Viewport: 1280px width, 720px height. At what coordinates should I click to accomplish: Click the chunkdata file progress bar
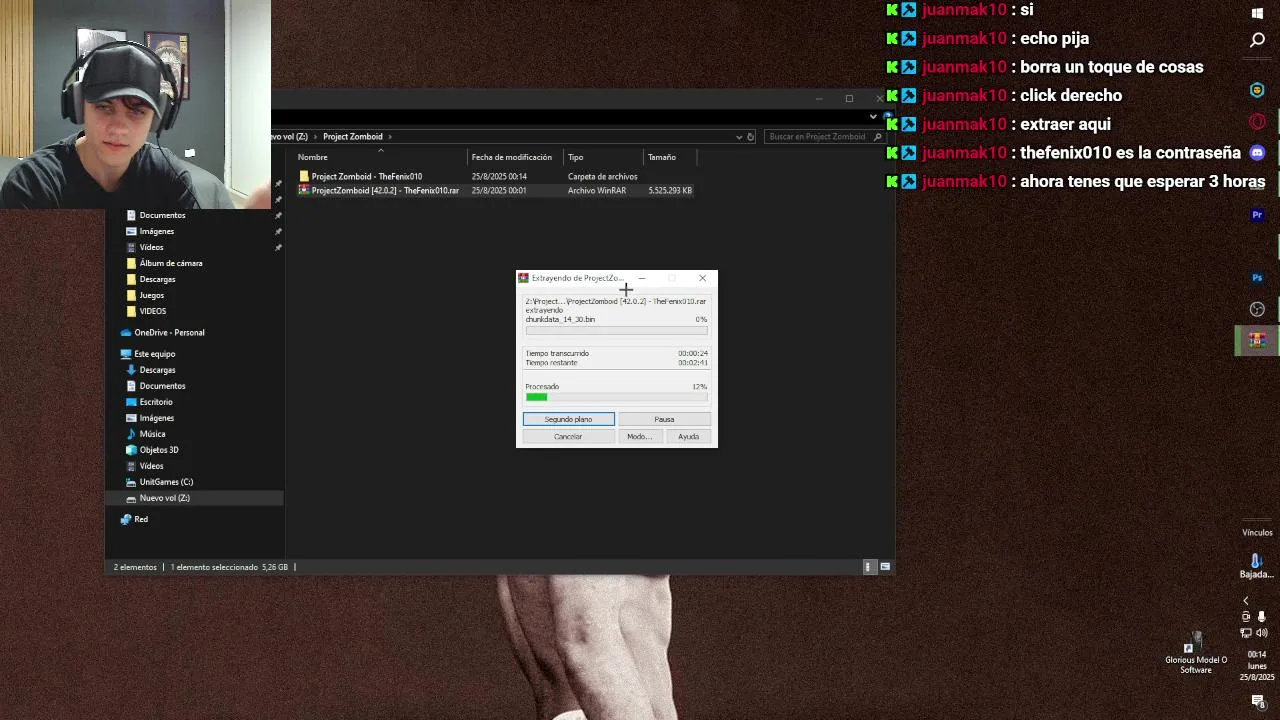tap(617, 330)
